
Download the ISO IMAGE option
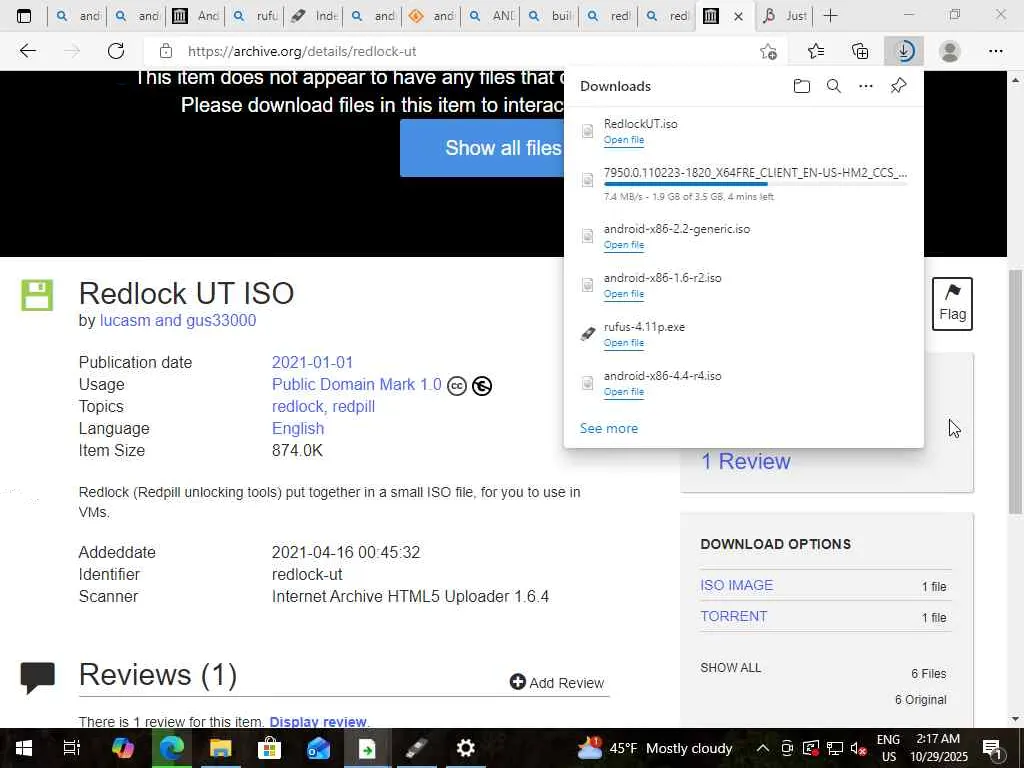coord(737,585)
